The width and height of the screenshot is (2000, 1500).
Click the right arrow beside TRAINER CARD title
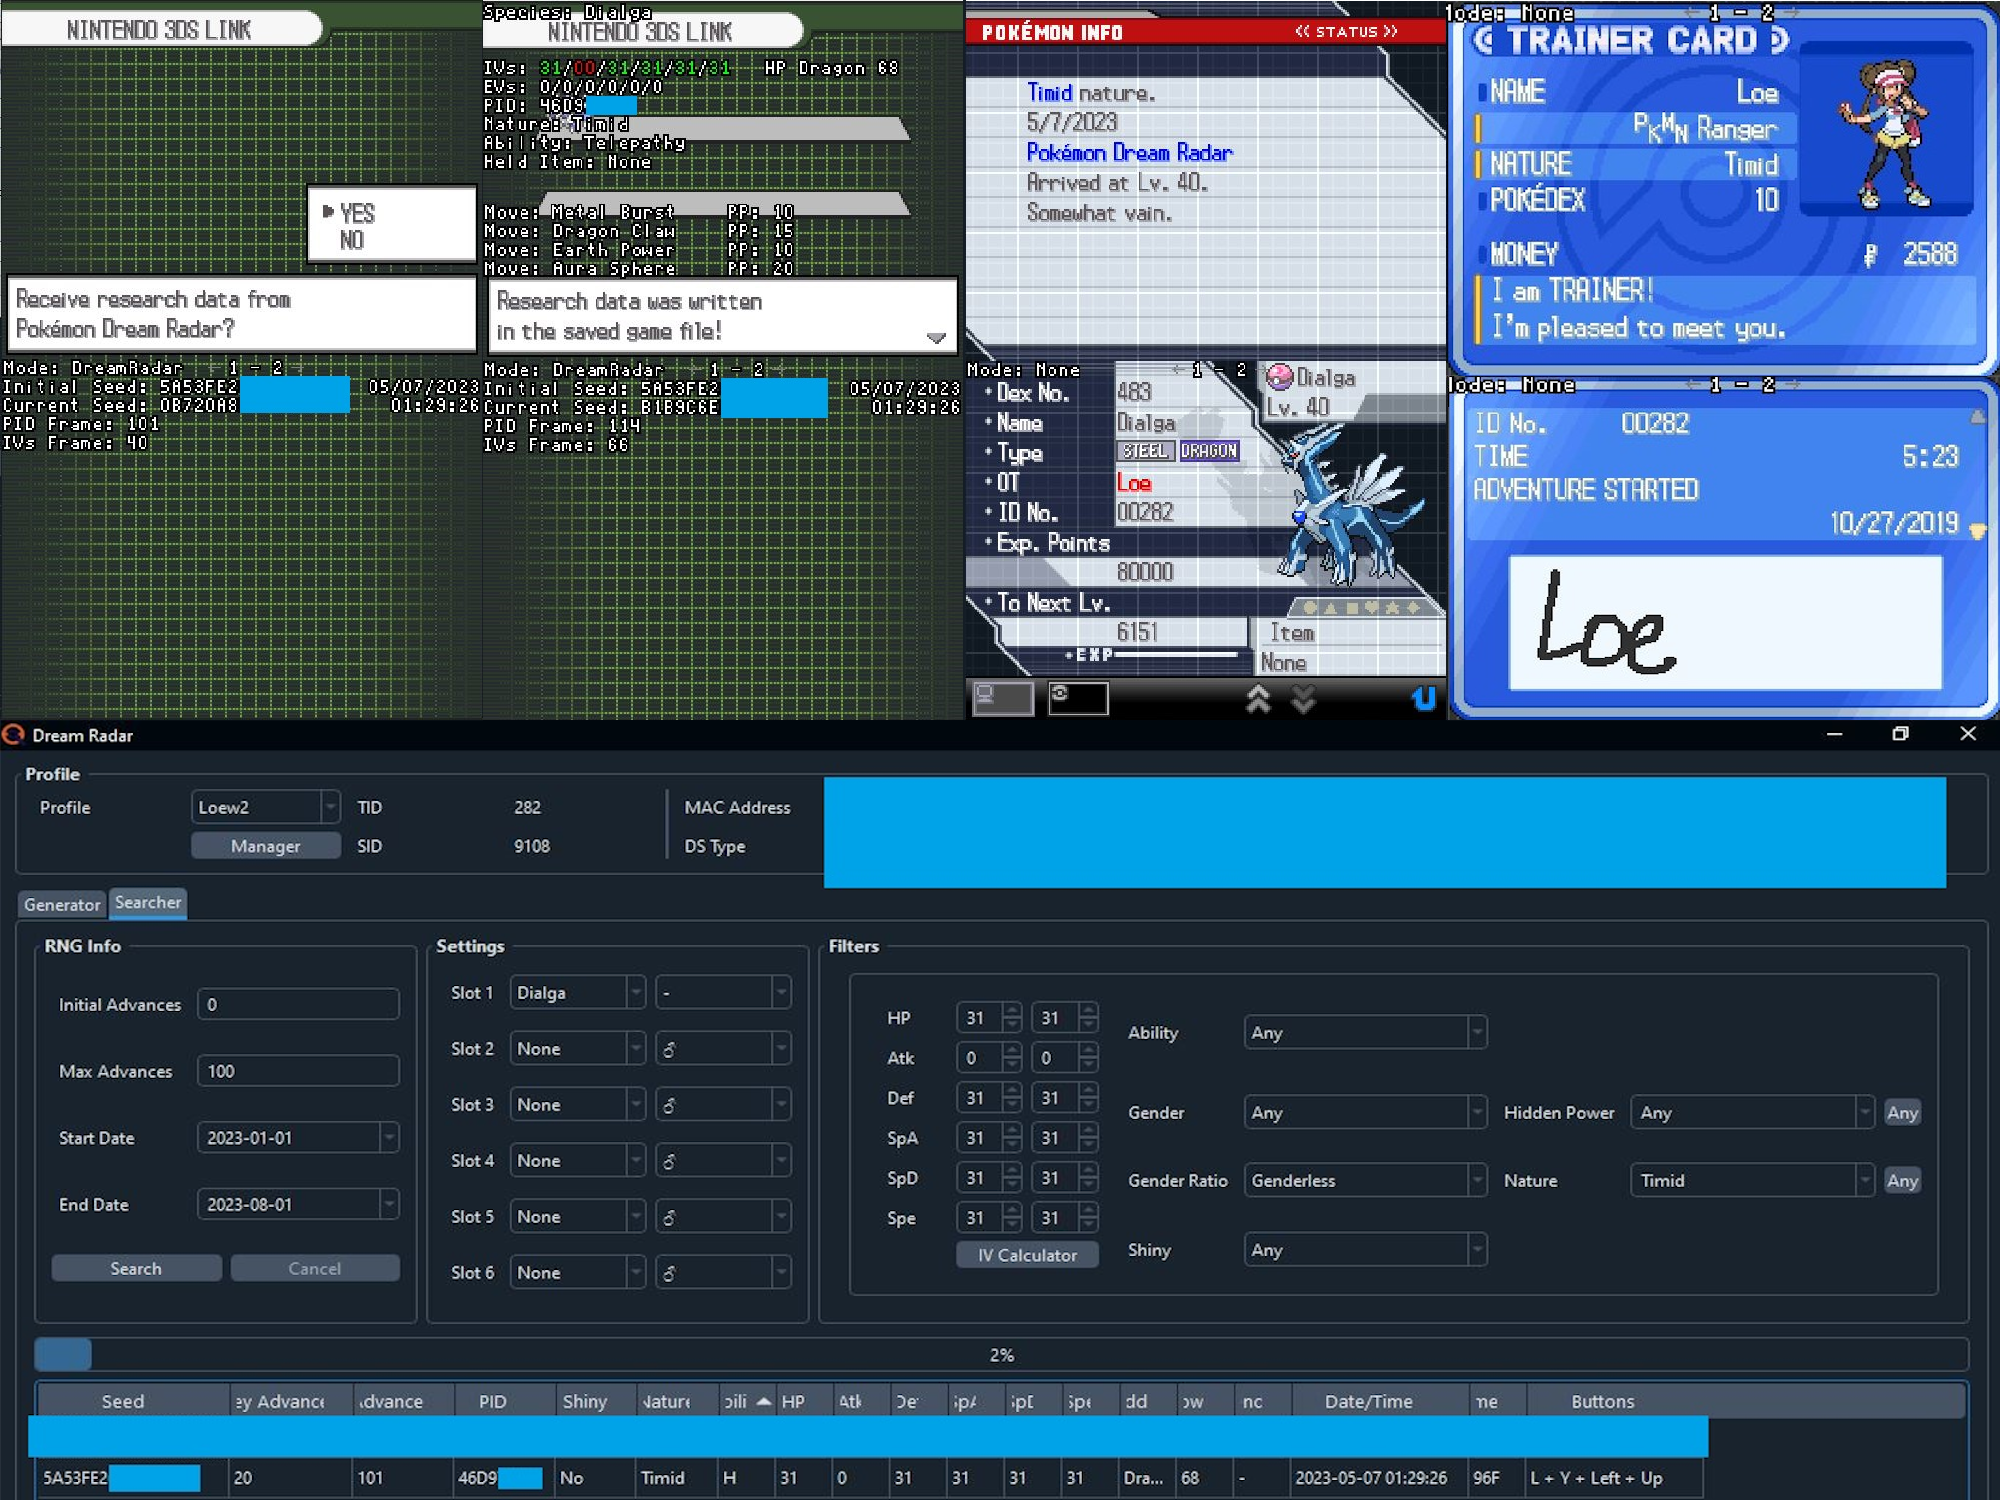click(1780, 40)
